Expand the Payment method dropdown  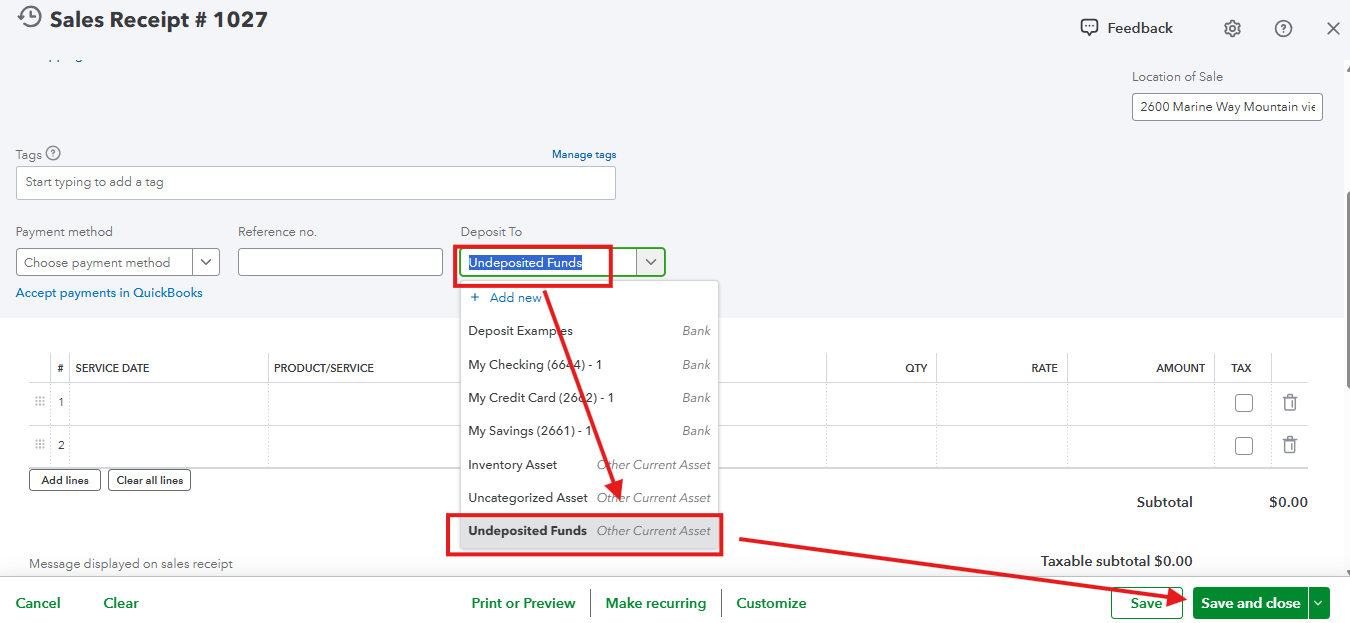tap(207, 262)
